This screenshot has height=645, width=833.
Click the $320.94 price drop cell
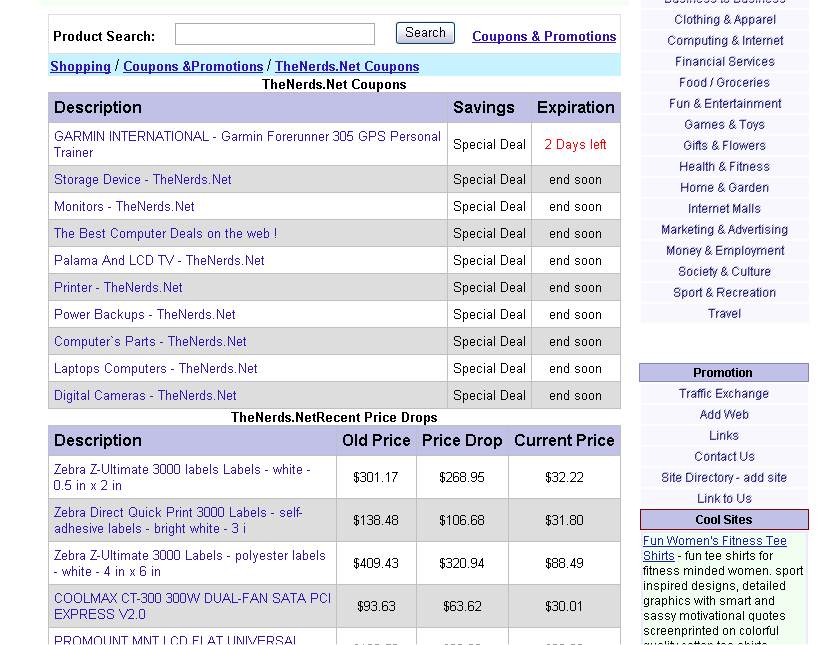[462, 564]
